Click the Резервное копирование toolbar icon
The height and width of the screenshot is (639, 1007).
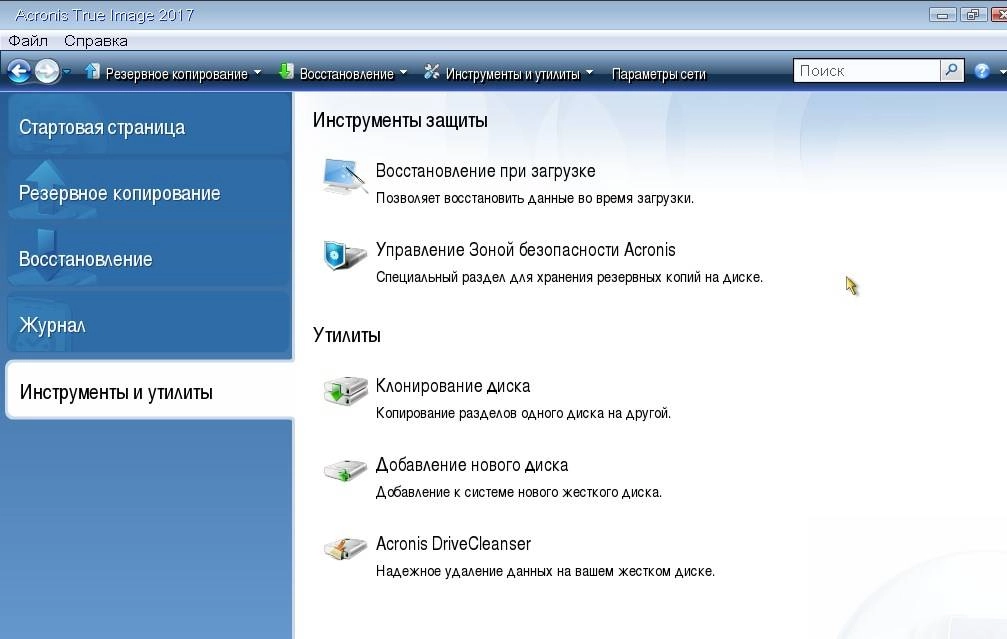coord(92,71)
